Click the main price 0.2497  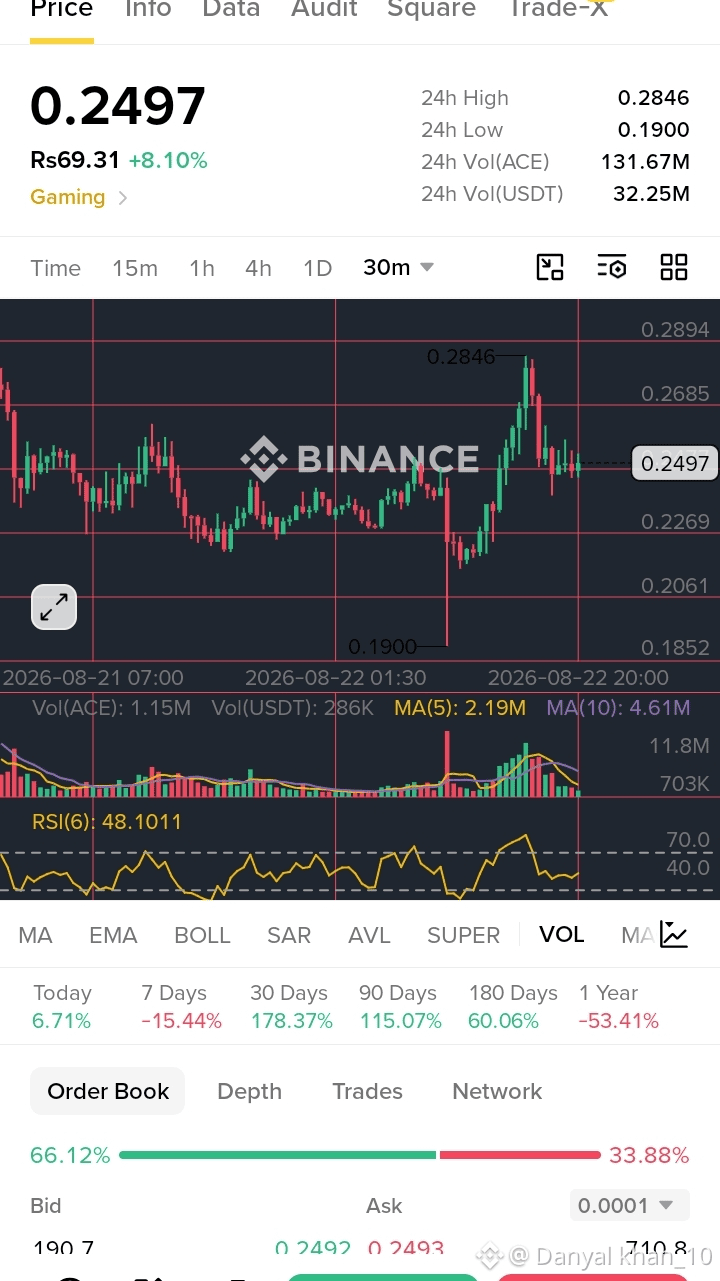tap(118, 106)
